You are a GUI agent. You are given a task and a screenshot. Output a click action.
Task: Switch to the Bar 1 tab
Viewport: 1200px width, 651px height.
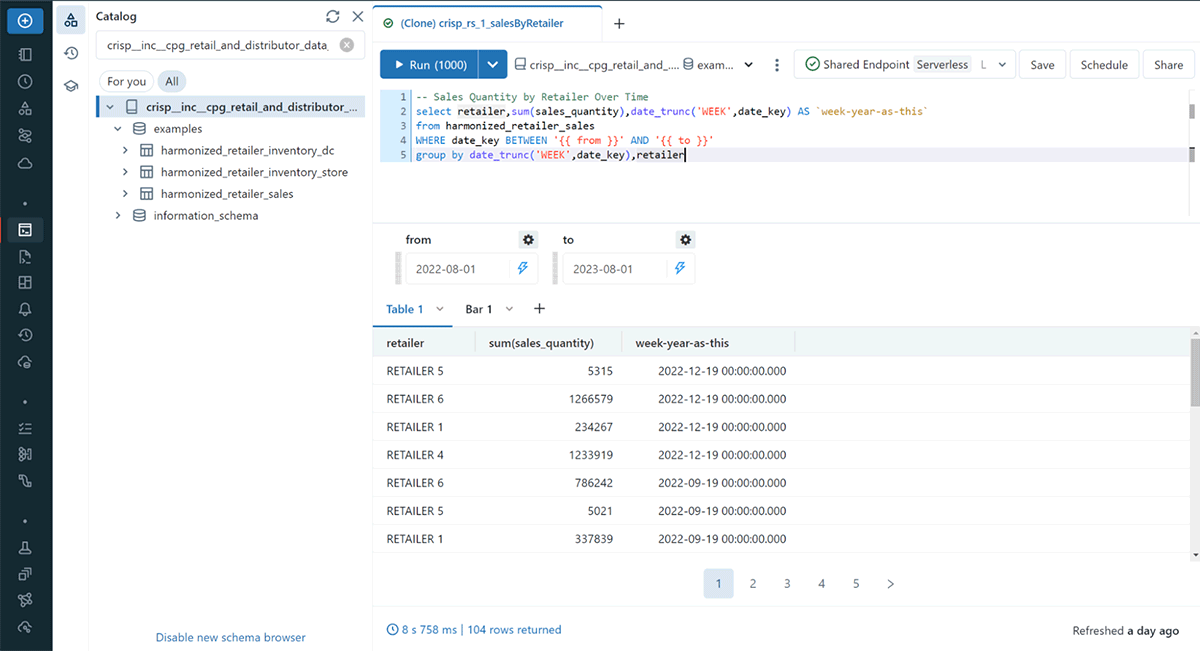(479, 309)
